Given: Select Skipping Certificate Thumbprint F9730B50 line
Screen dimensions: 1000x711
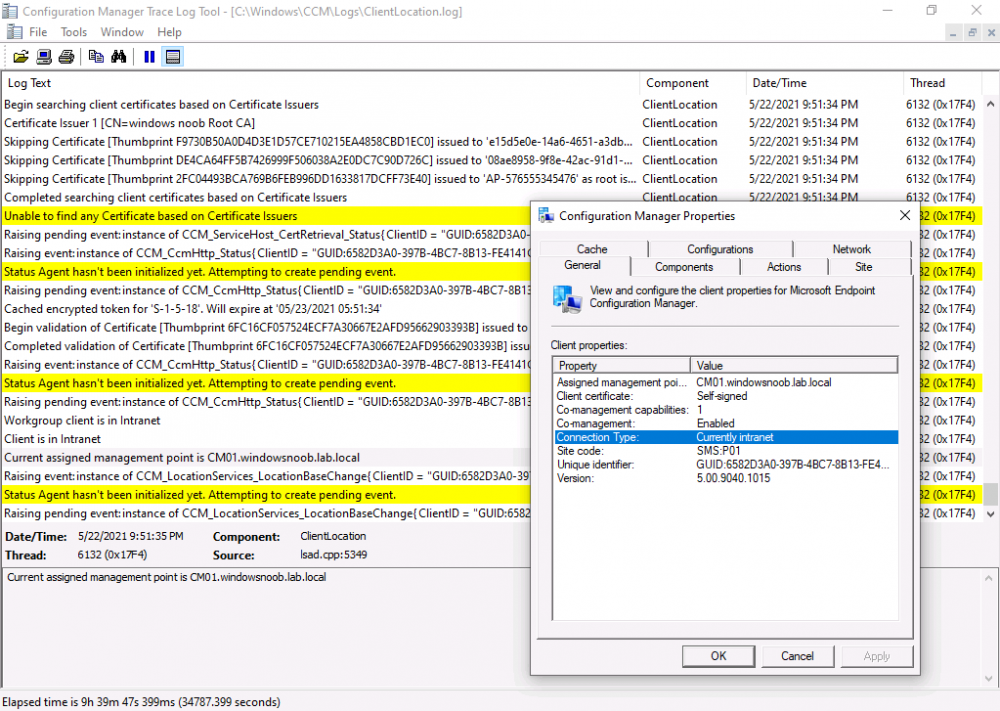Looking at the screenshot, I should click(491, 142).
